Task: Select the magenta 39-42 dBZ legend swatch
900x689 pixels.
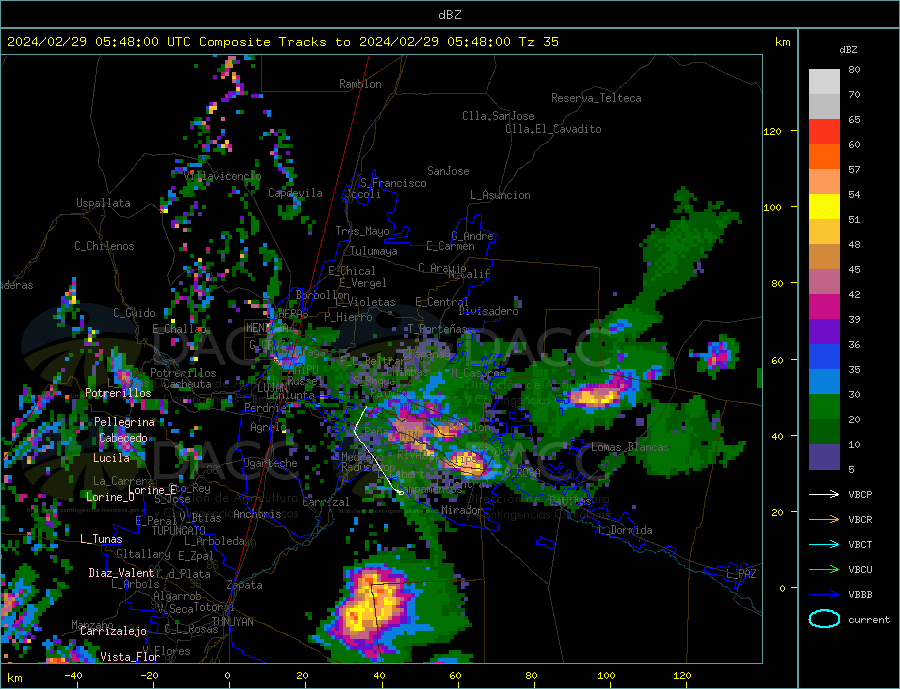Action: point(824,307)
